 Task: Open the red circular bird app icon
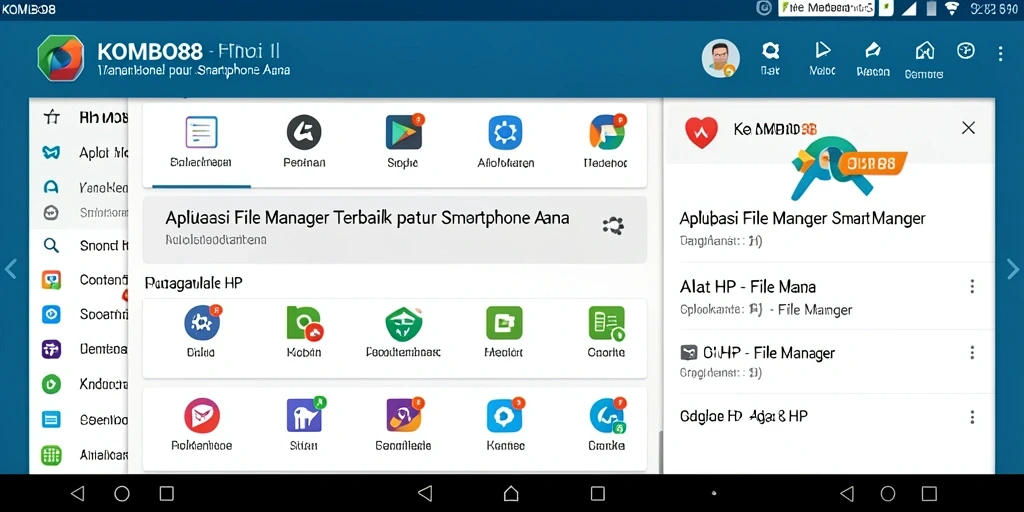(x=202, y=415)
